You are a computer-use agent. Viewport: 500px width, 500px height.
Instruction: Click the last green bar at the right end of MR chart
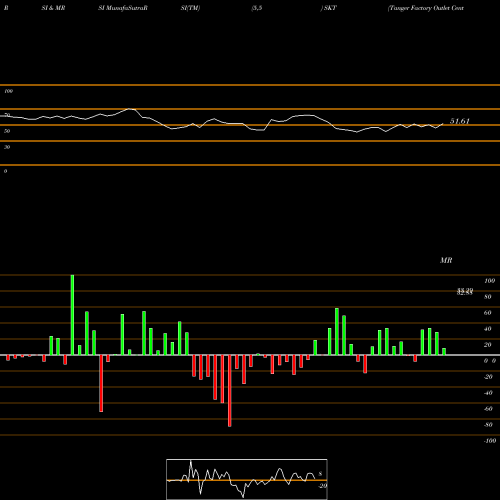click(444, 352)
